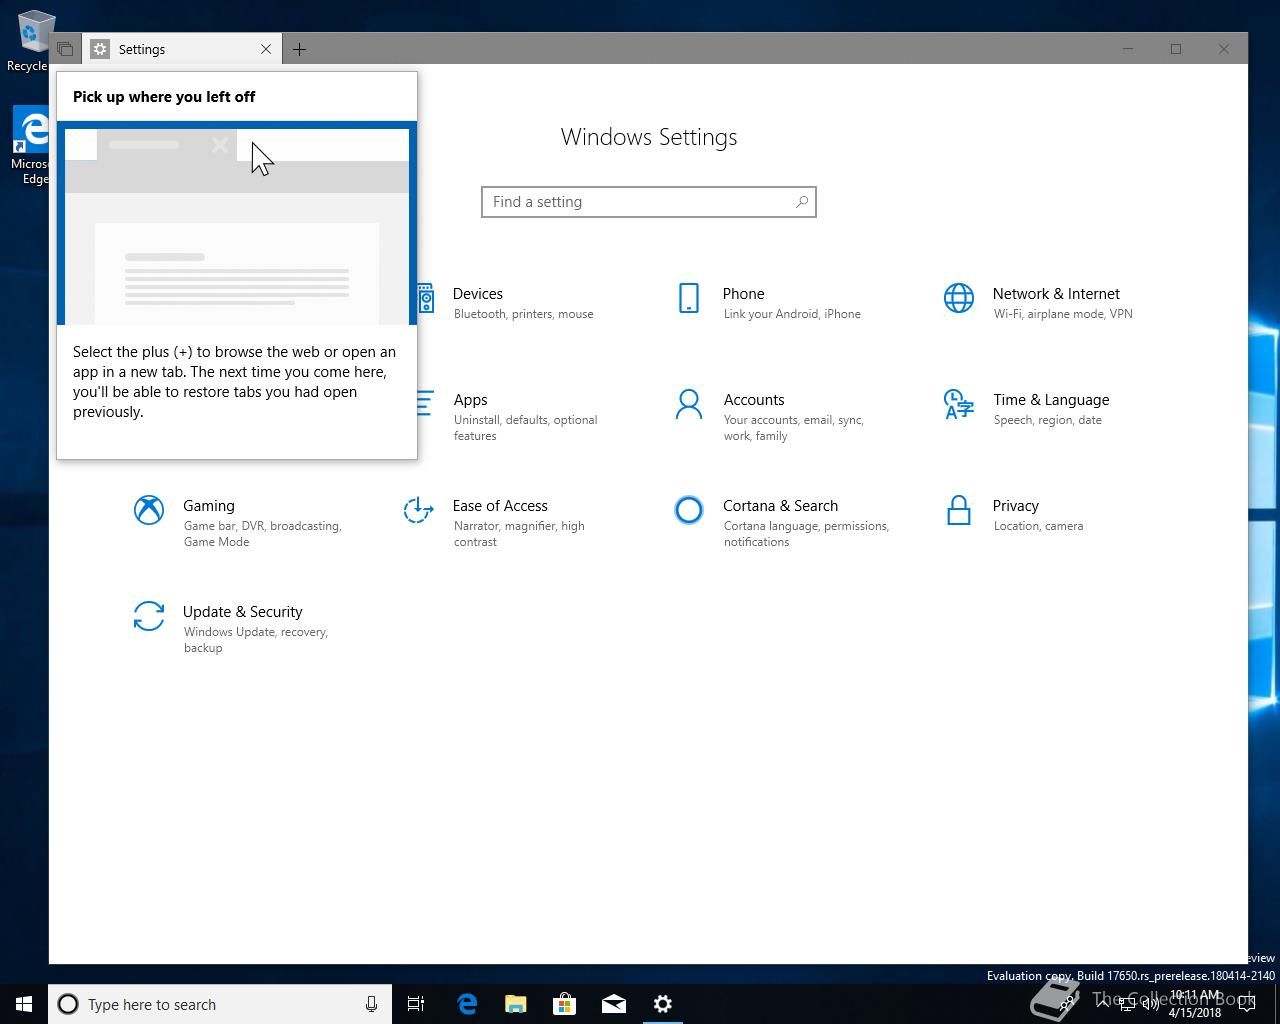Viewport: 1280px width, 1024px height.
Task: Click 'Windows Update, recovery, backup' description
Action: 256,640
